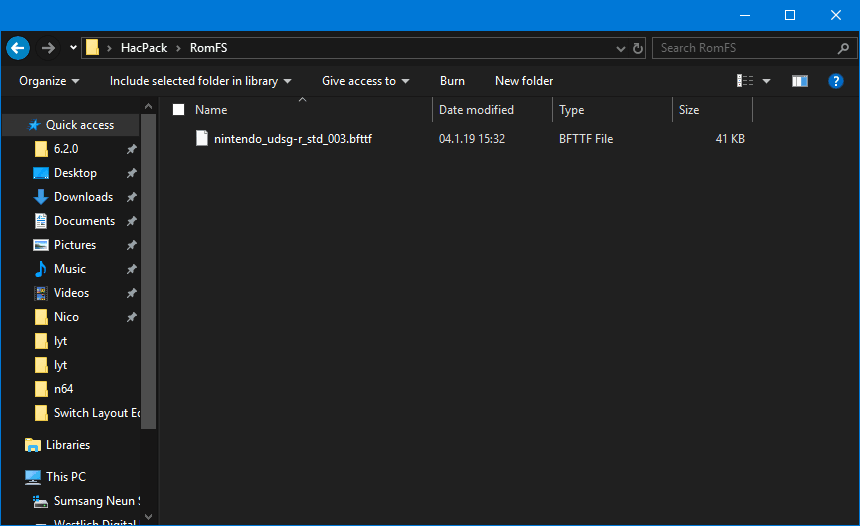
Task: Click the New folder button
Action: click(524, 81)
